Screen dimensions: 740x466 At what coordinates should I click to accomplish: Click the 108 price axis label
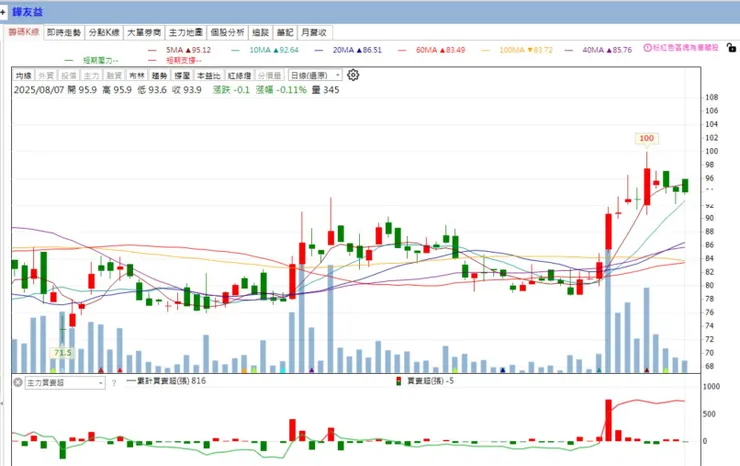point(711,97)
